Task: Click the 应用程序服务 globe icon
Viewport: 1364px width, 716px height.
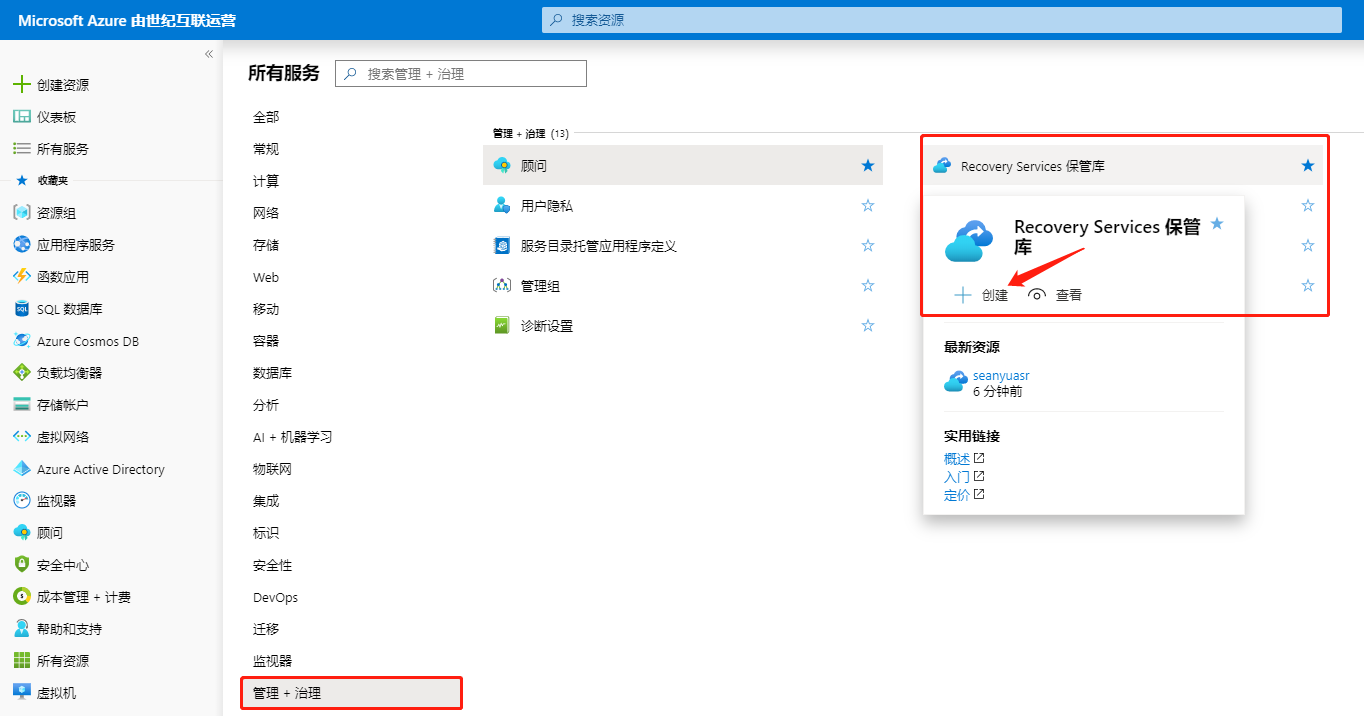Action: click(x=22, y=244)
